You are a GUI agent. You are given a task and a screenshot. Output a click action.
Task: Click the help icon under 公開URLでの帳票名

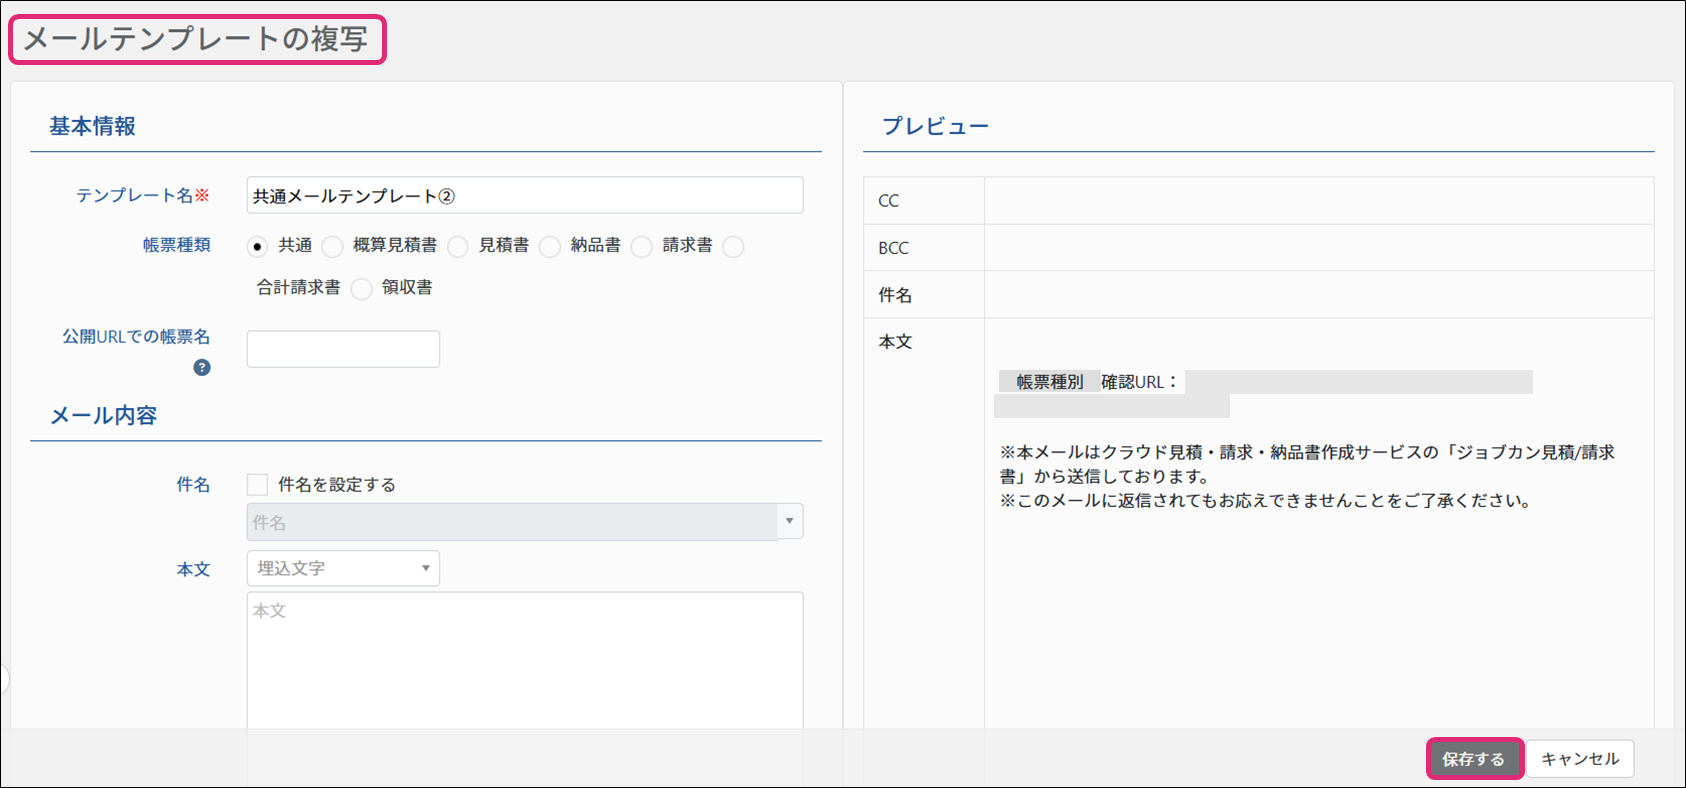[x=202, y=368]
